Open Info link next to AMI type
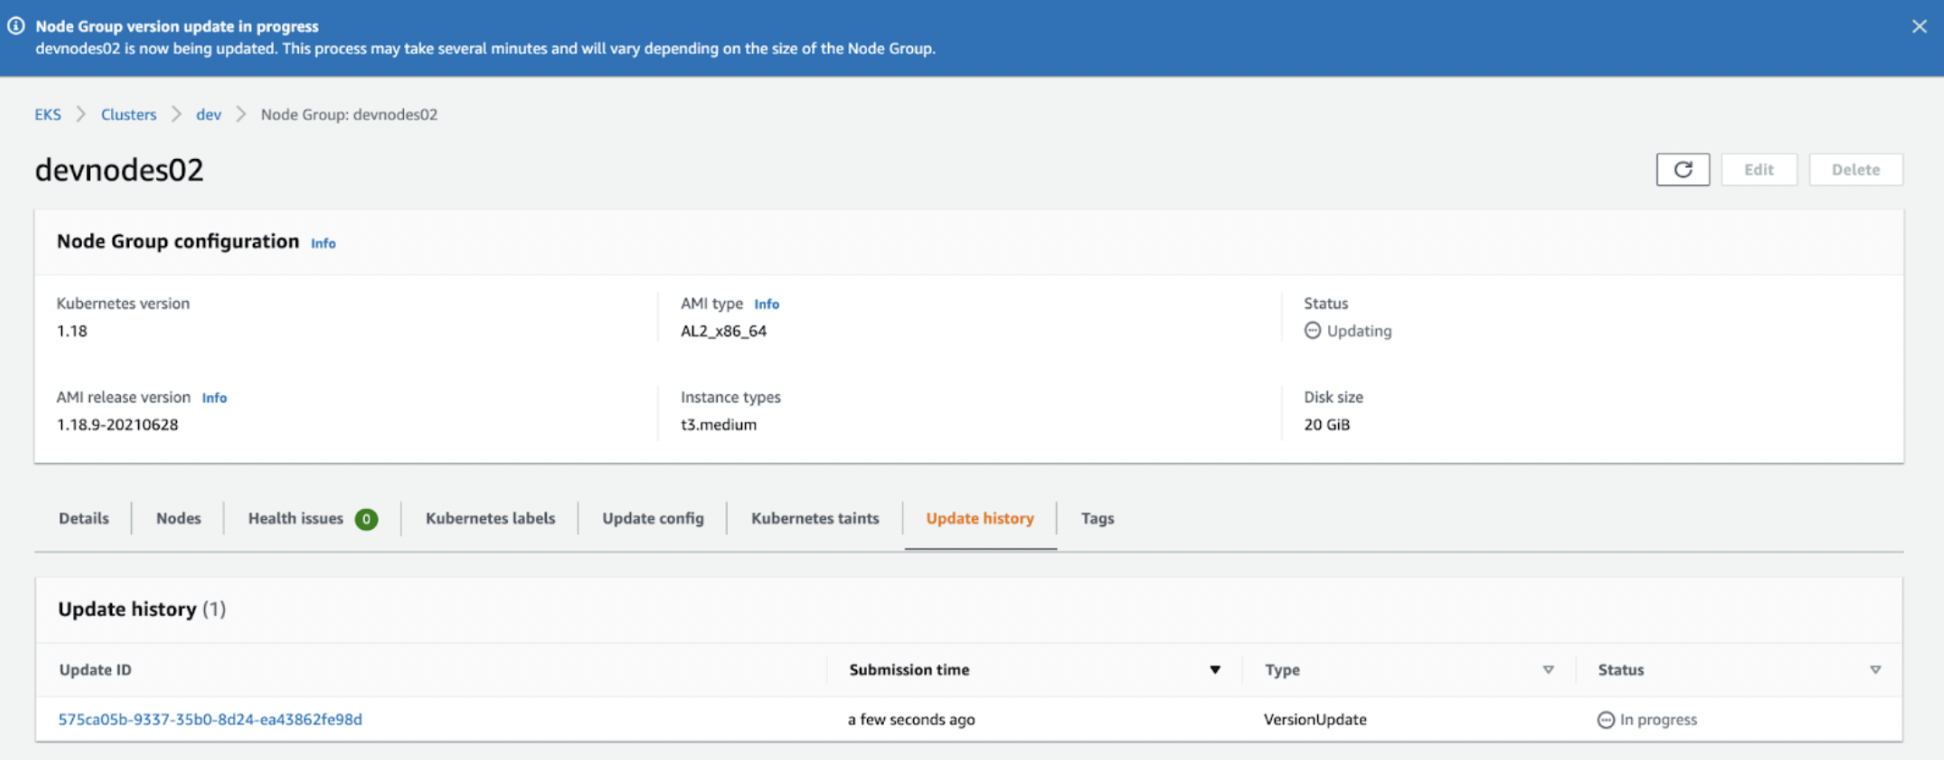The height and width of the screenshot is (760, 1944). (767, 304)
